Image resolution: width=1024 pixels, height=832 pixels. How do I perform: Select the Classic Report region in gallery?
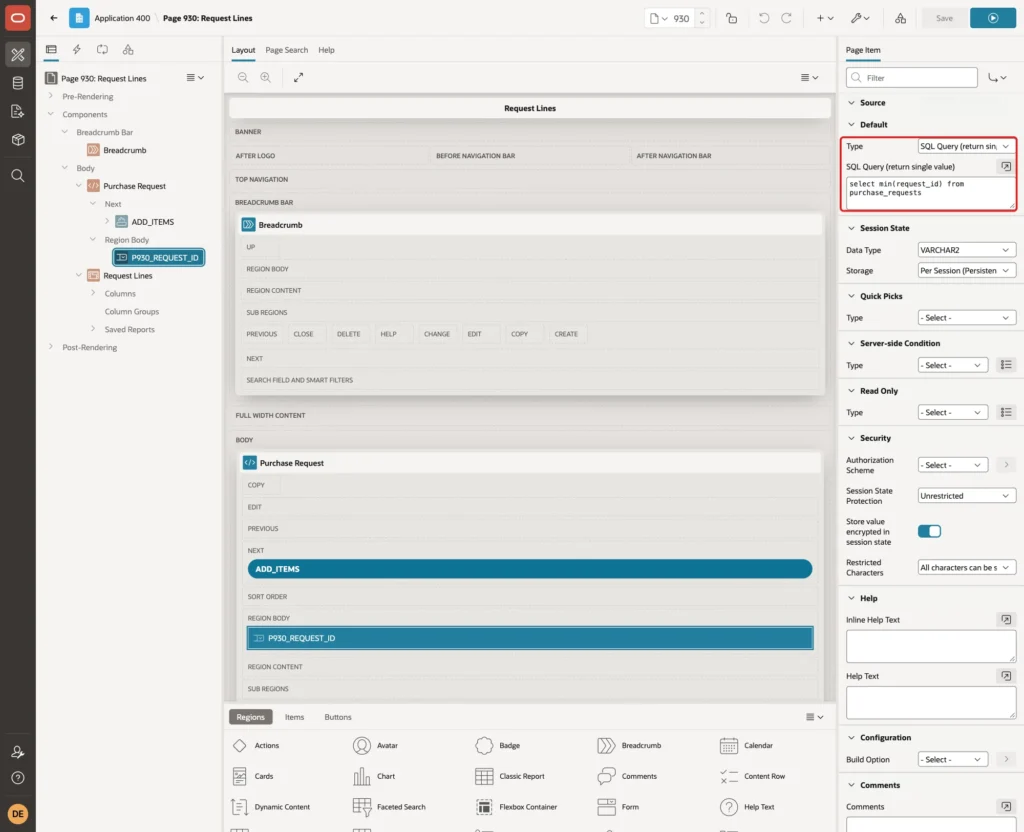[x=510, y=776]
